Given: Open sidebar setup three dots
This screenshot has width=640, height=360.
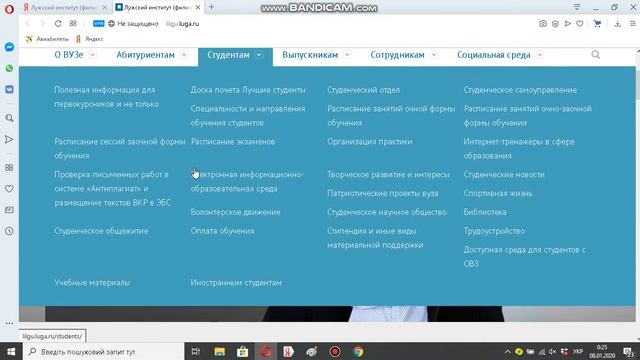Looking at the screenshot, I should point(9,323).
